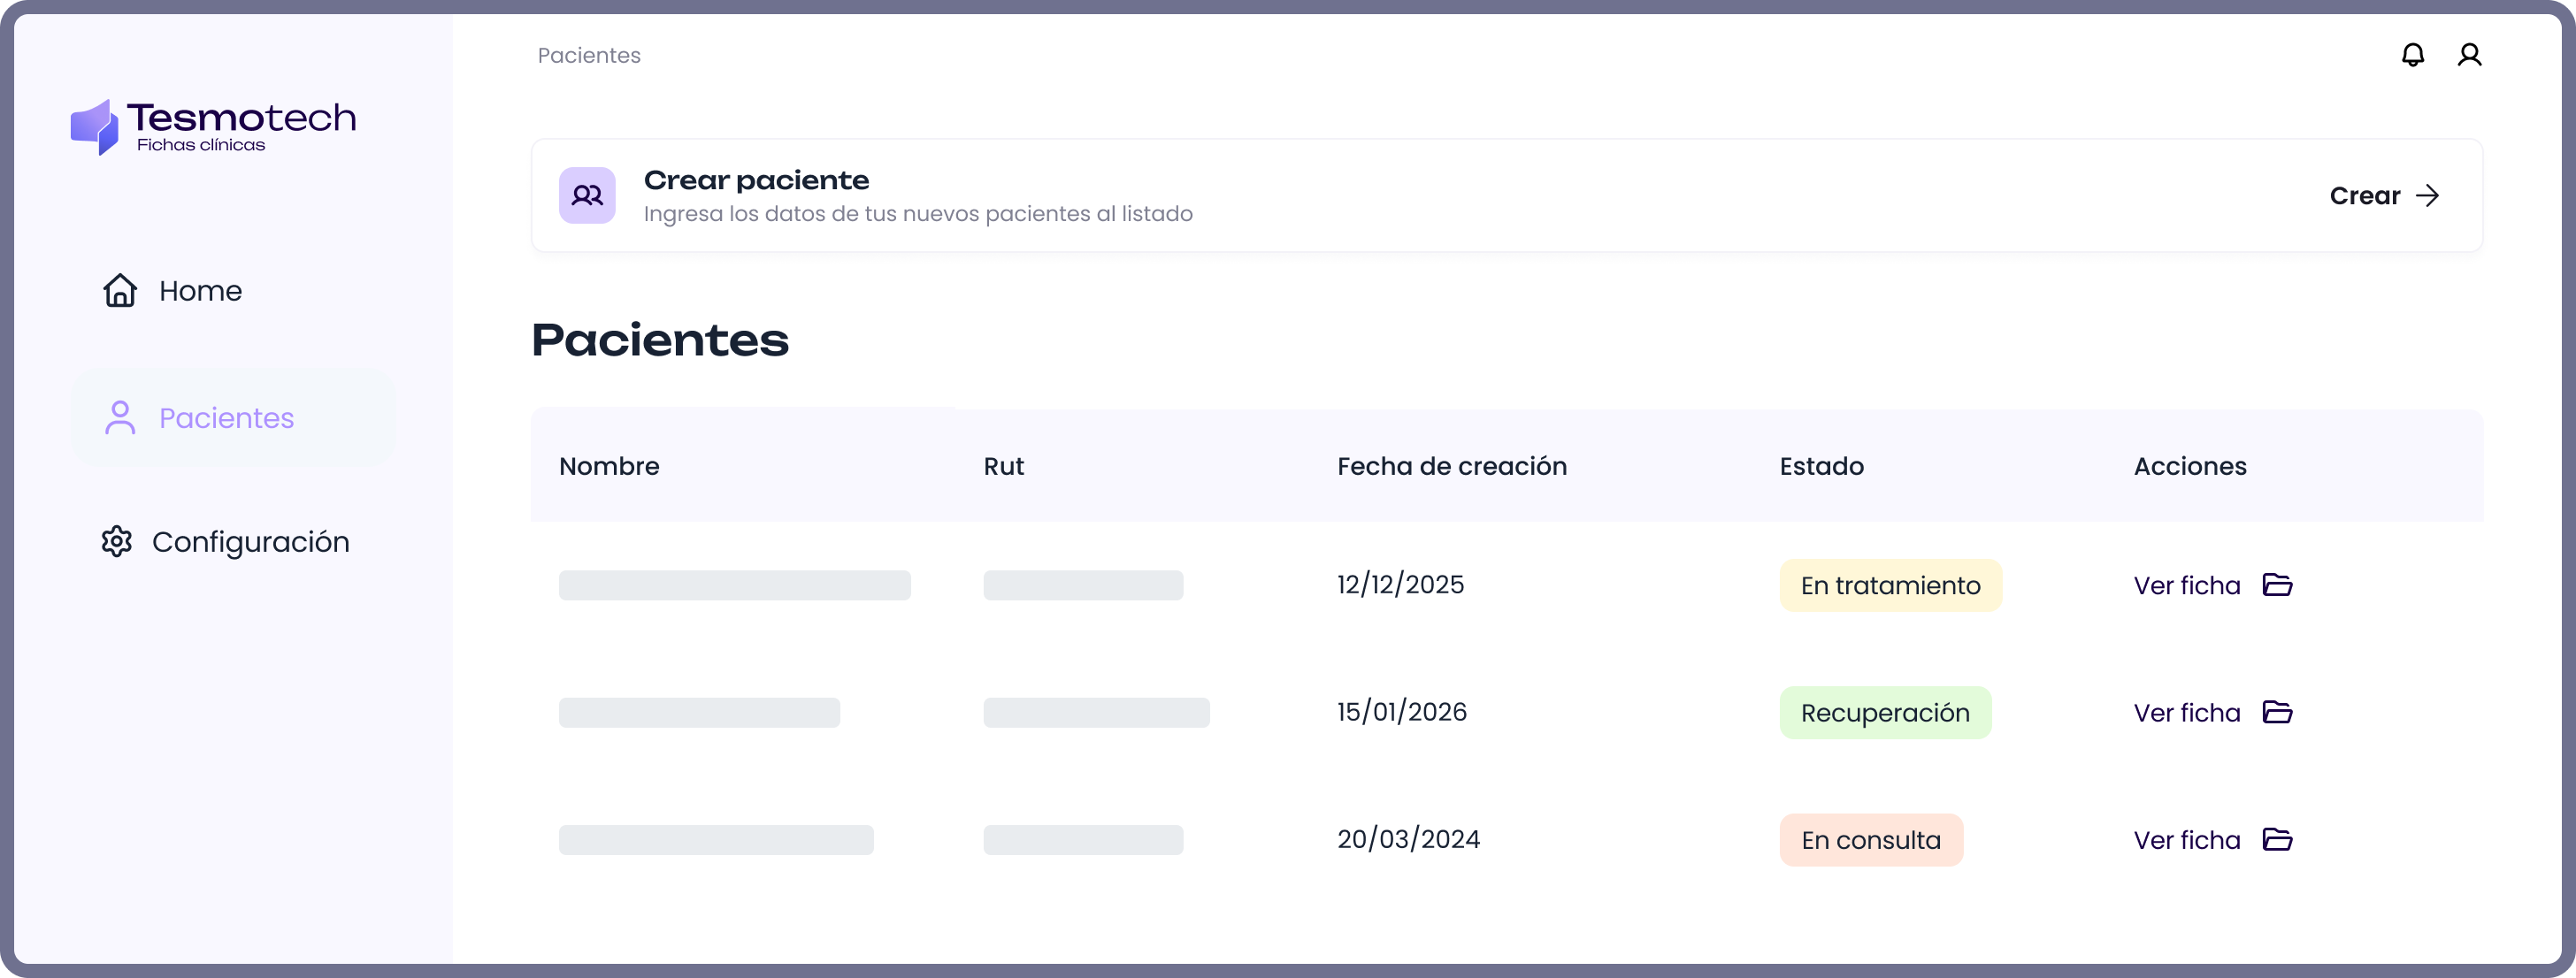Open Configuración menu item
This screenshot has height=978, width=2576.
click(x=250, y=542)
